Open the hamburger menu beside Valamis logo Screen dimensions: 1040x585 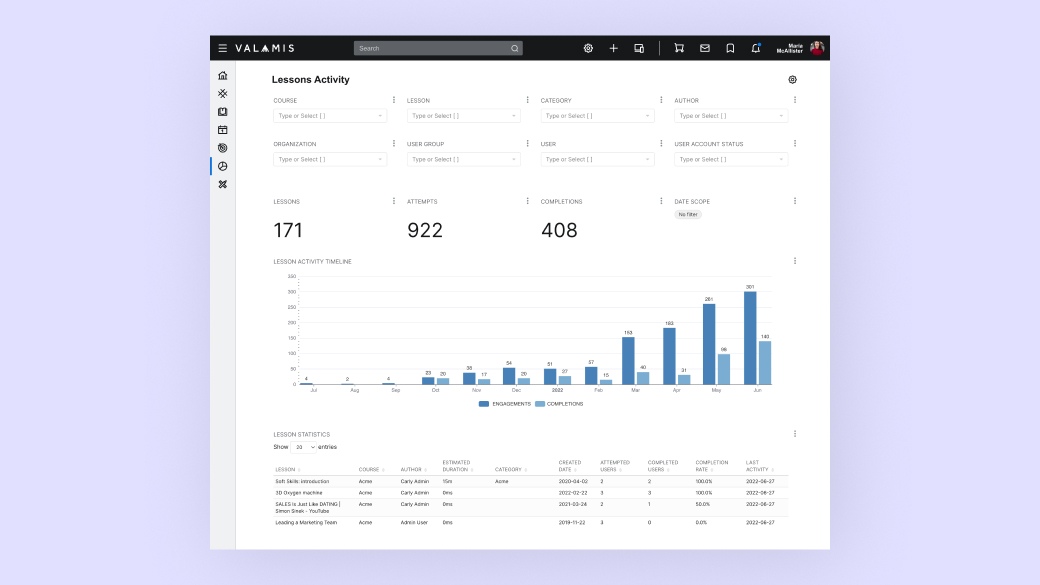coord(223,48)
